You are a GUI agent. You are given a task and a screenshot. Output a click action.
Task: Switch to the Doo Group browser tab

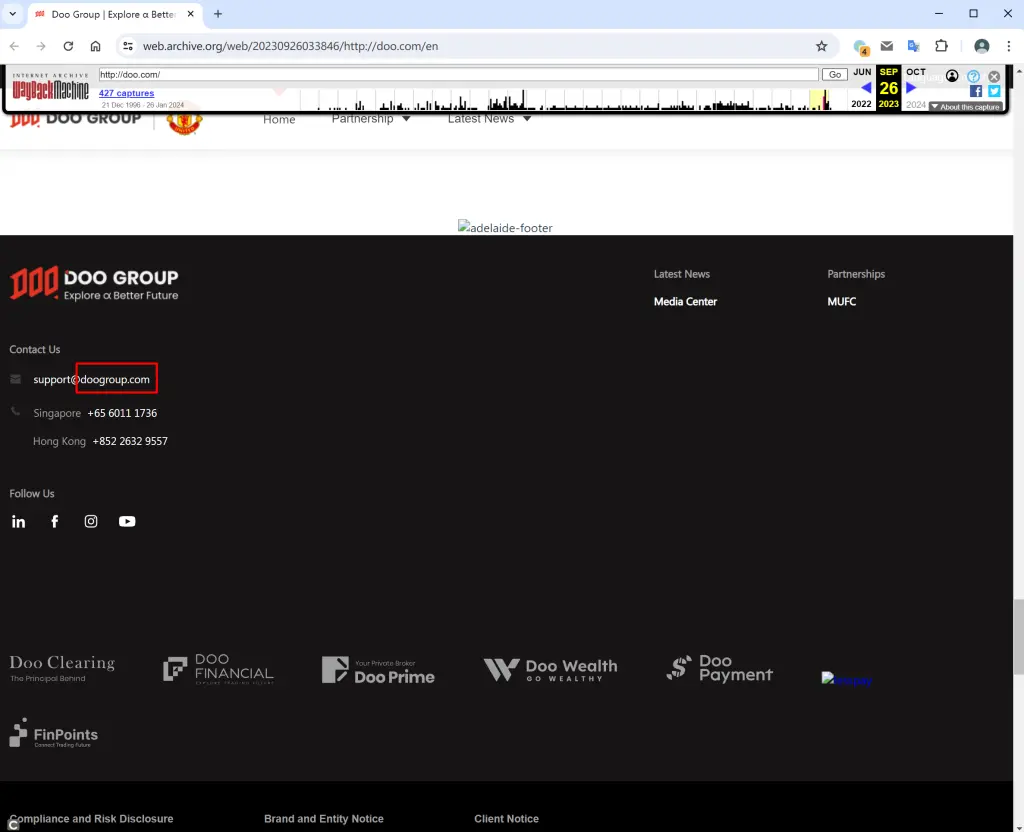click(114, 14)
